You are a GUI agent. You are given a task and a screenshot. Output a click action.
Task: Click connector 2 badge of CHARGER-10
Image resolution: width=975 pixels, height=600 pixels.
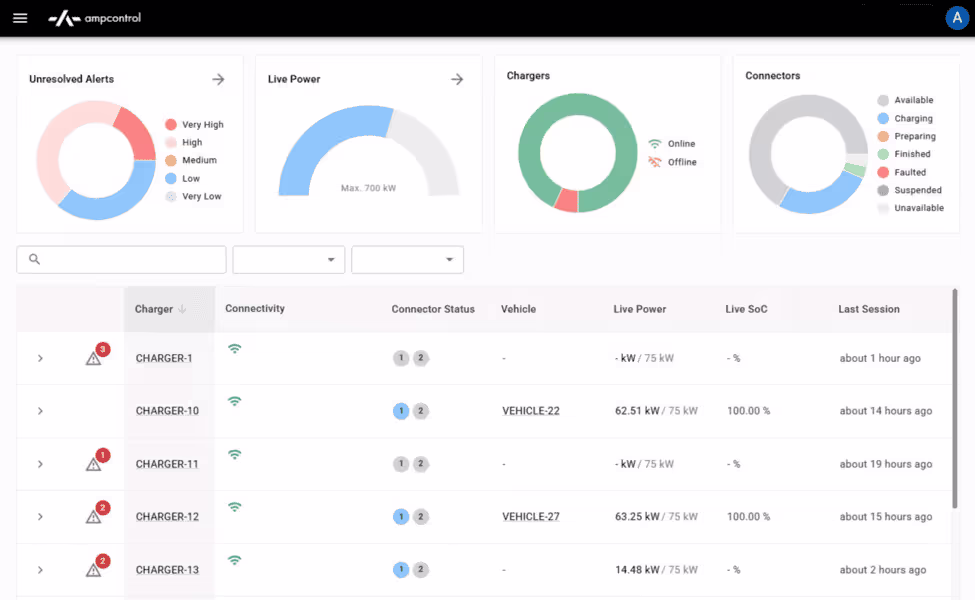[x=421, y=411]
